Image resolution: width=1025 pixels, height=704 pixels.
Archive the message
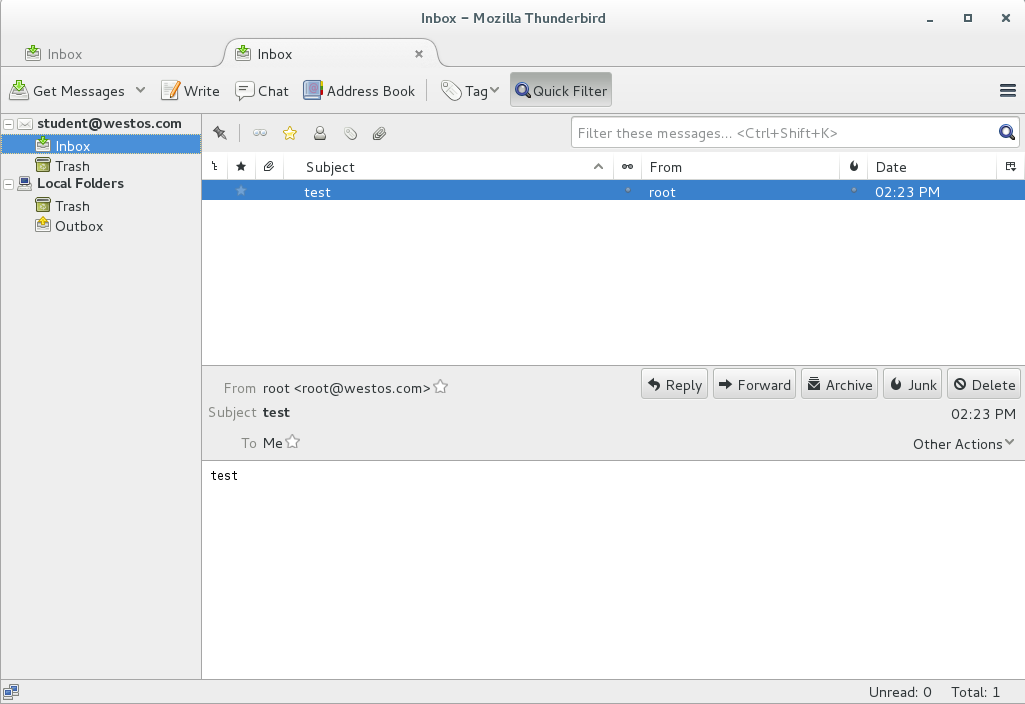coord(839,384)
